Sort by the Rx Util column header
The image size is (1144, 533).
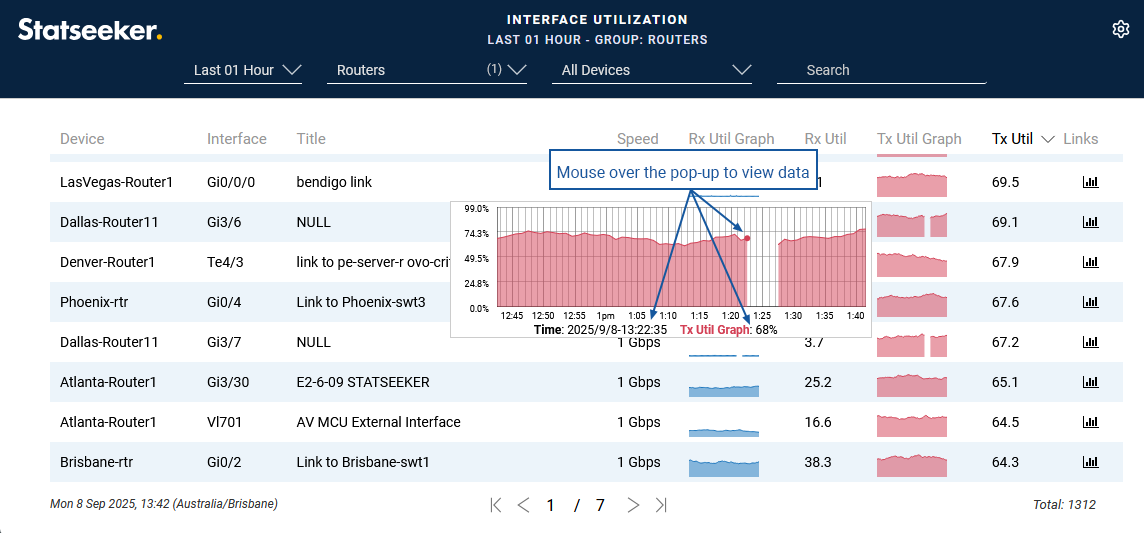pos(825,139)
